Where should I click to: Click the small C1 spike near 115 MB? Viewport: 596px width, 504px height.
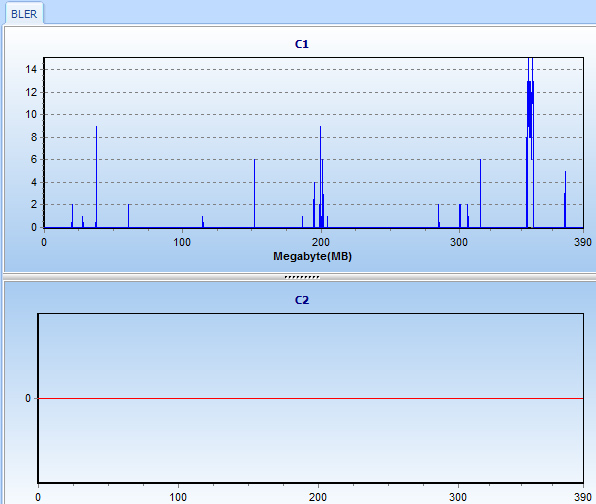(x=203, y=222)
